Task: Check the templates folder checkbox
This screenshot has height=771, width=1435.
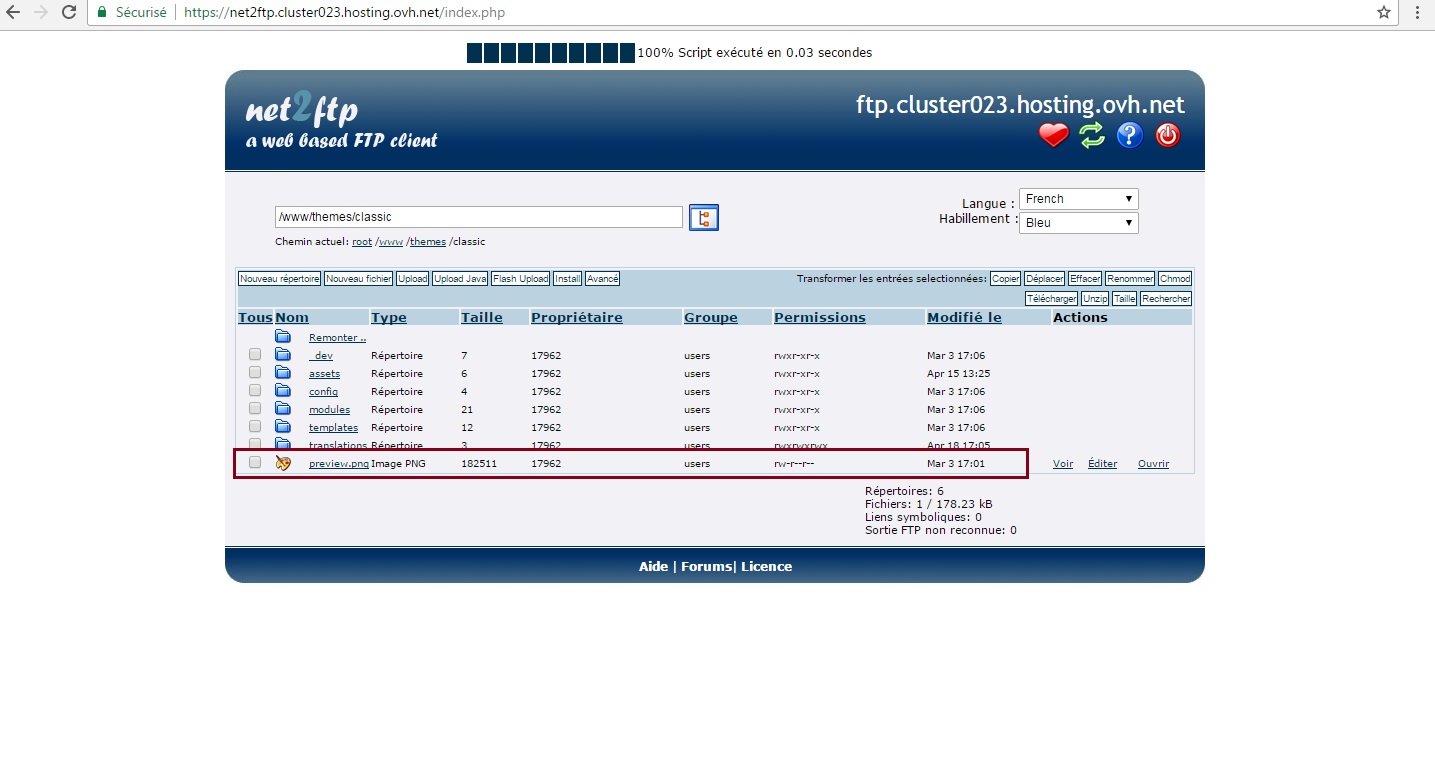Action: coord(255,426)
